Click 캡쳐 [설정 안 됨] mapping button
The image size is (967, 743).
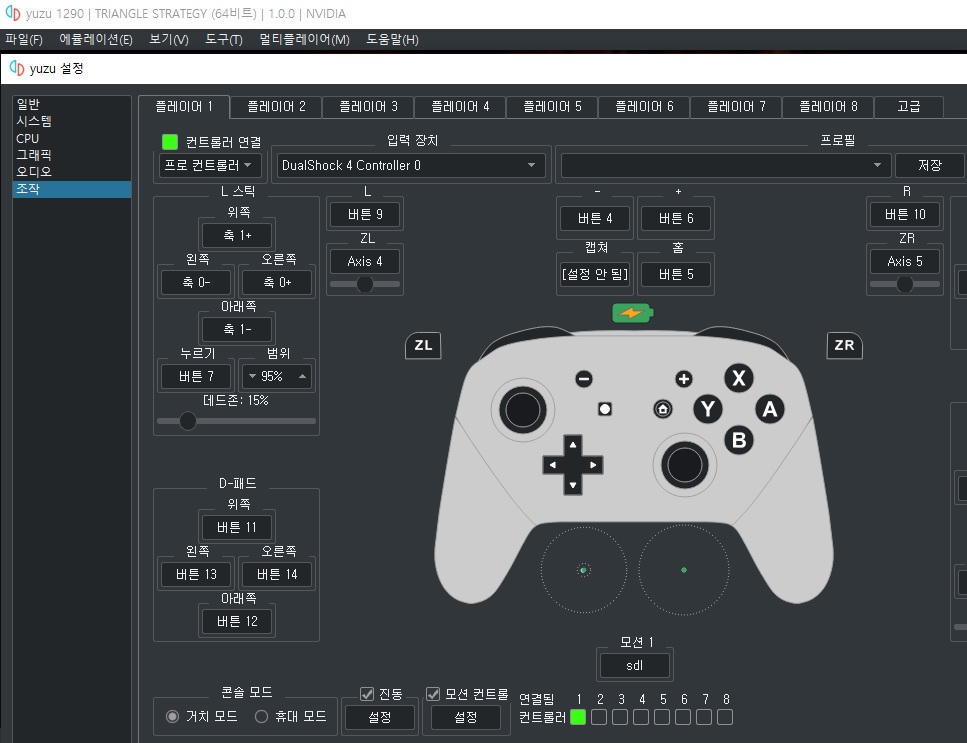[x=595, y=274]
